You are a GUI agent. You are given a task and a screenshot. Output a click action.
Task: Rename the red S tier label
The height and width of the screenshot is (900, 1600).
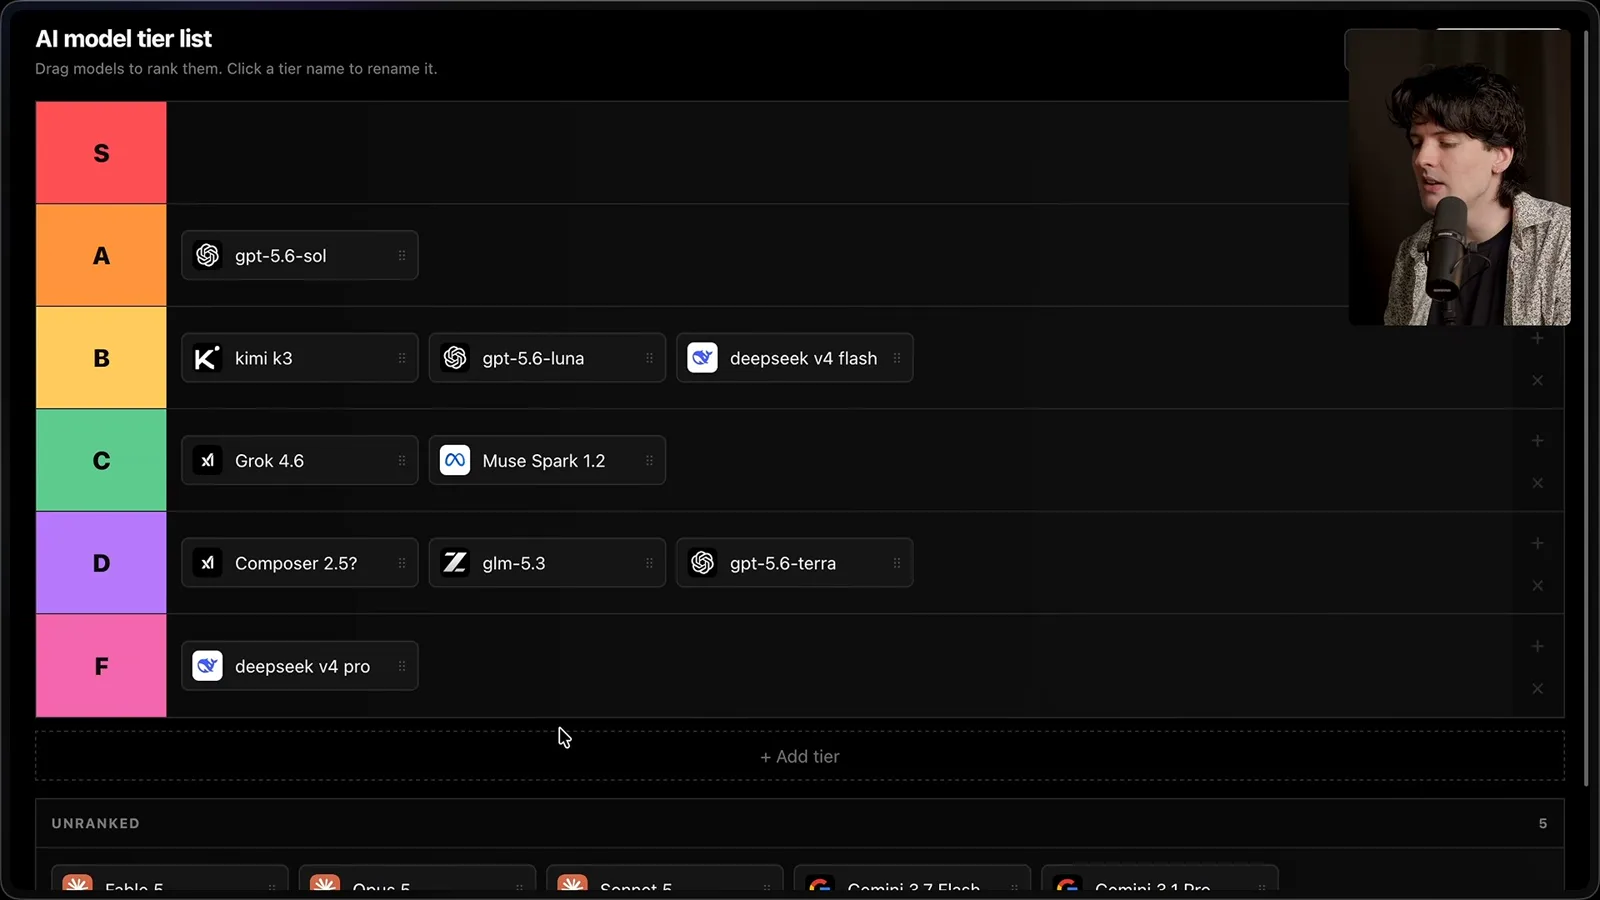coord(101,153)
